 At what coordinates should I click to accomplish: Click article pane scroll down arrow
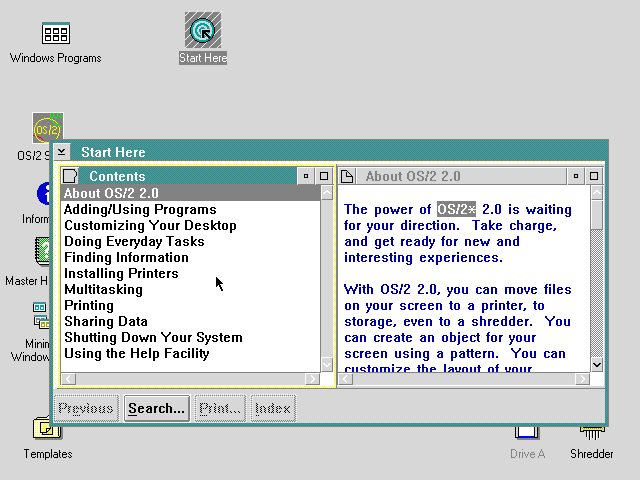pyautogui.click(x=597, y=364)
